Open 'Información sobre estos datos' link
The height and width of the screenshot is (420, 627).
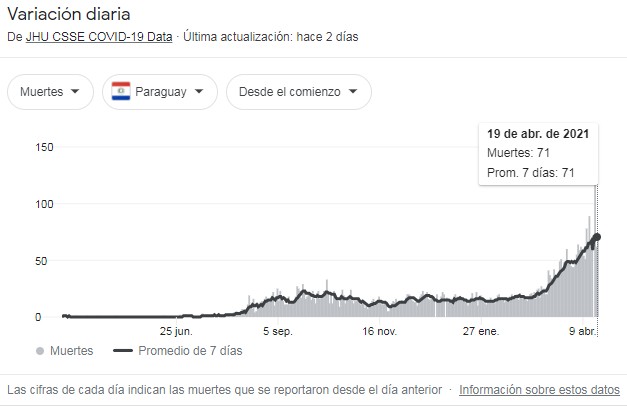pos(539,390)
